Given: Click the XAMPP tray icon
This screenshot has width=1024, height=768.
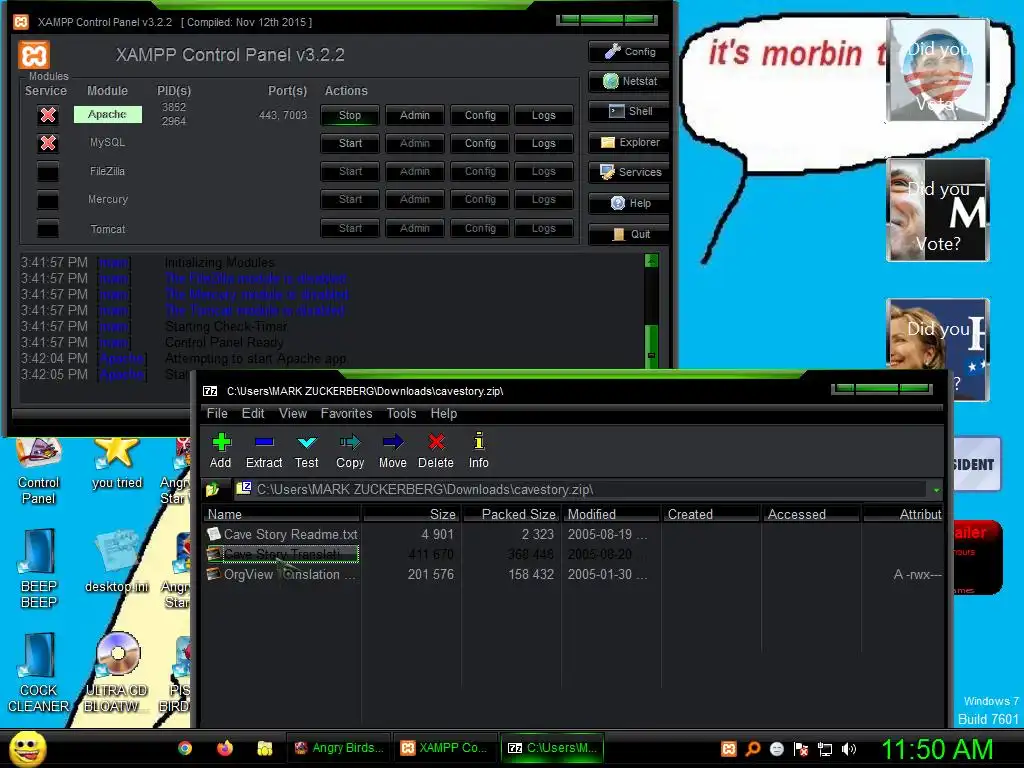Looking at the screenshot, I should pos(729,748).
